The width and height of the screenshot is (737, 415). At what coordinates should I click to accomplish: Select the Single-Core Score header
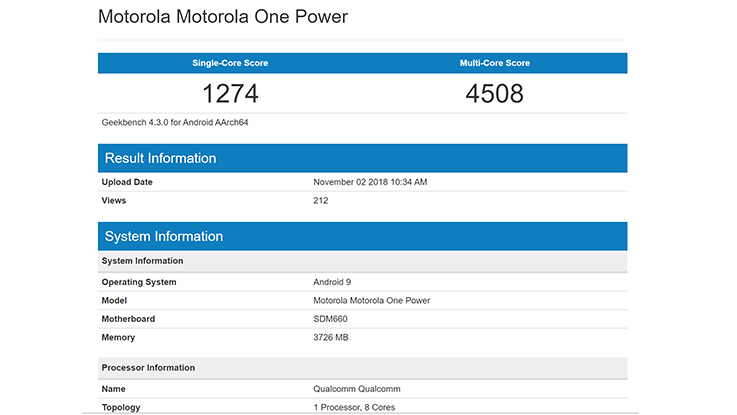(230, 63)
